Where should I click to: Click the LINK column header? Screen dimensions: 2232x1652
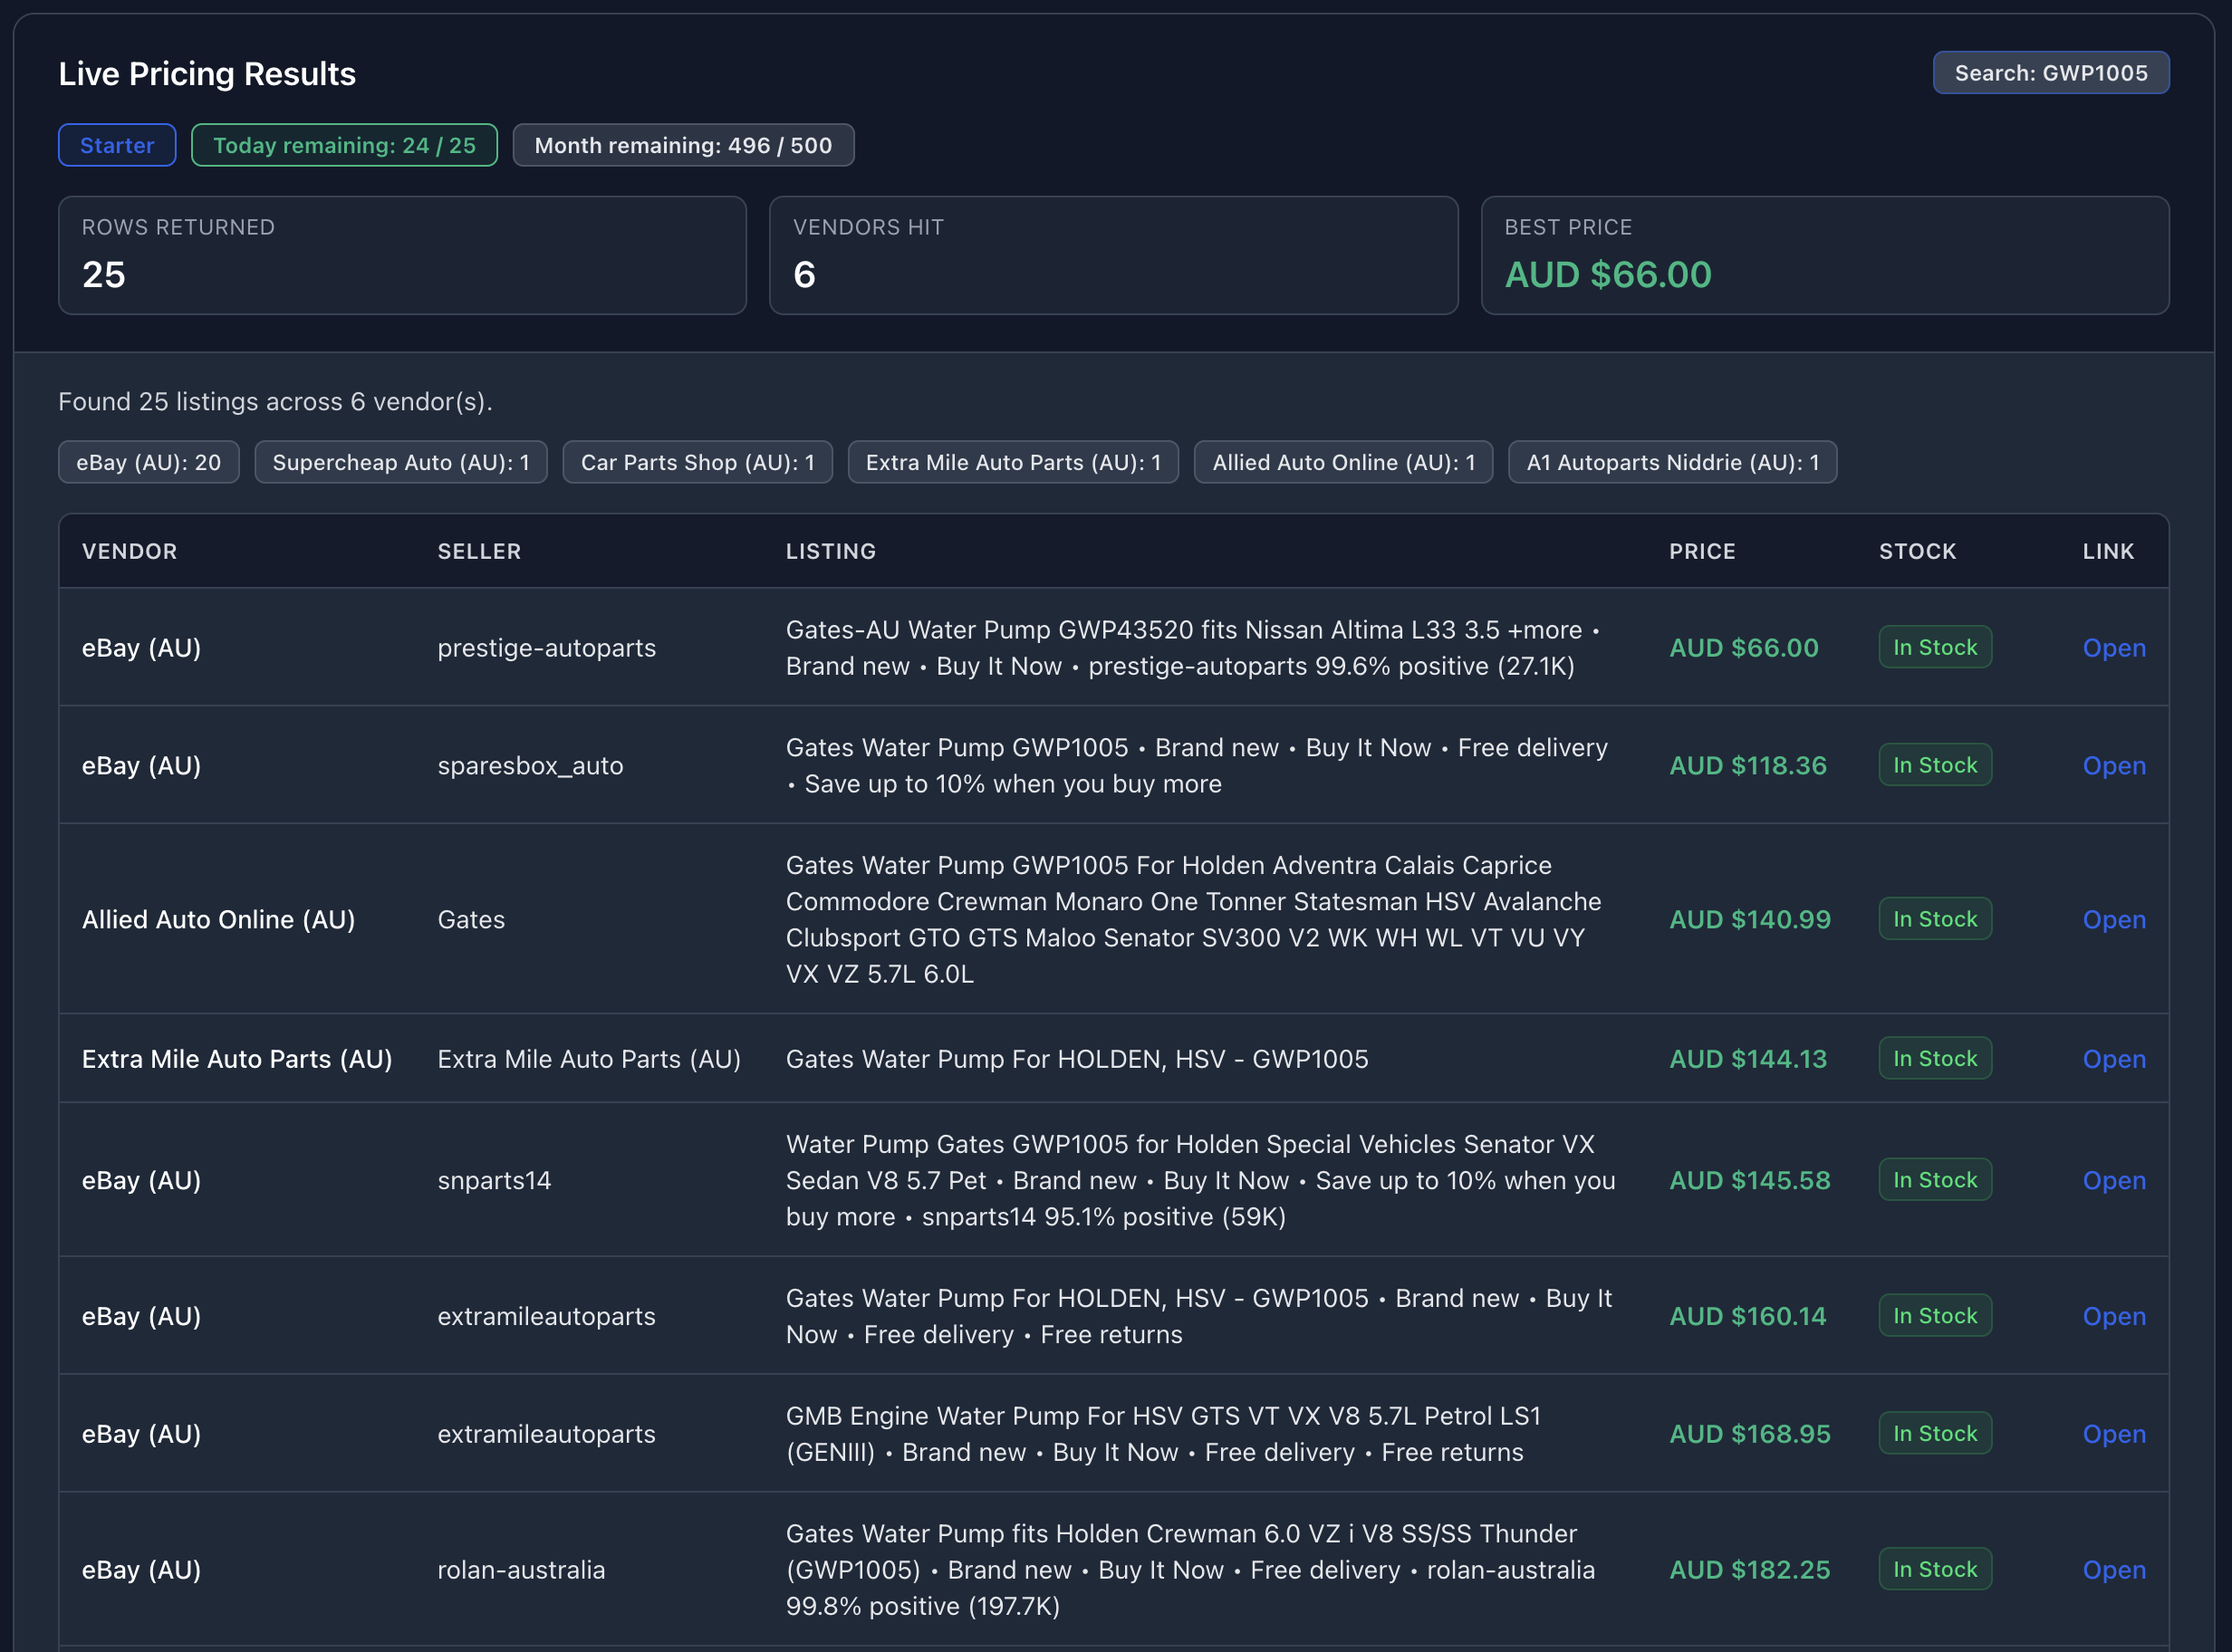2108,551
